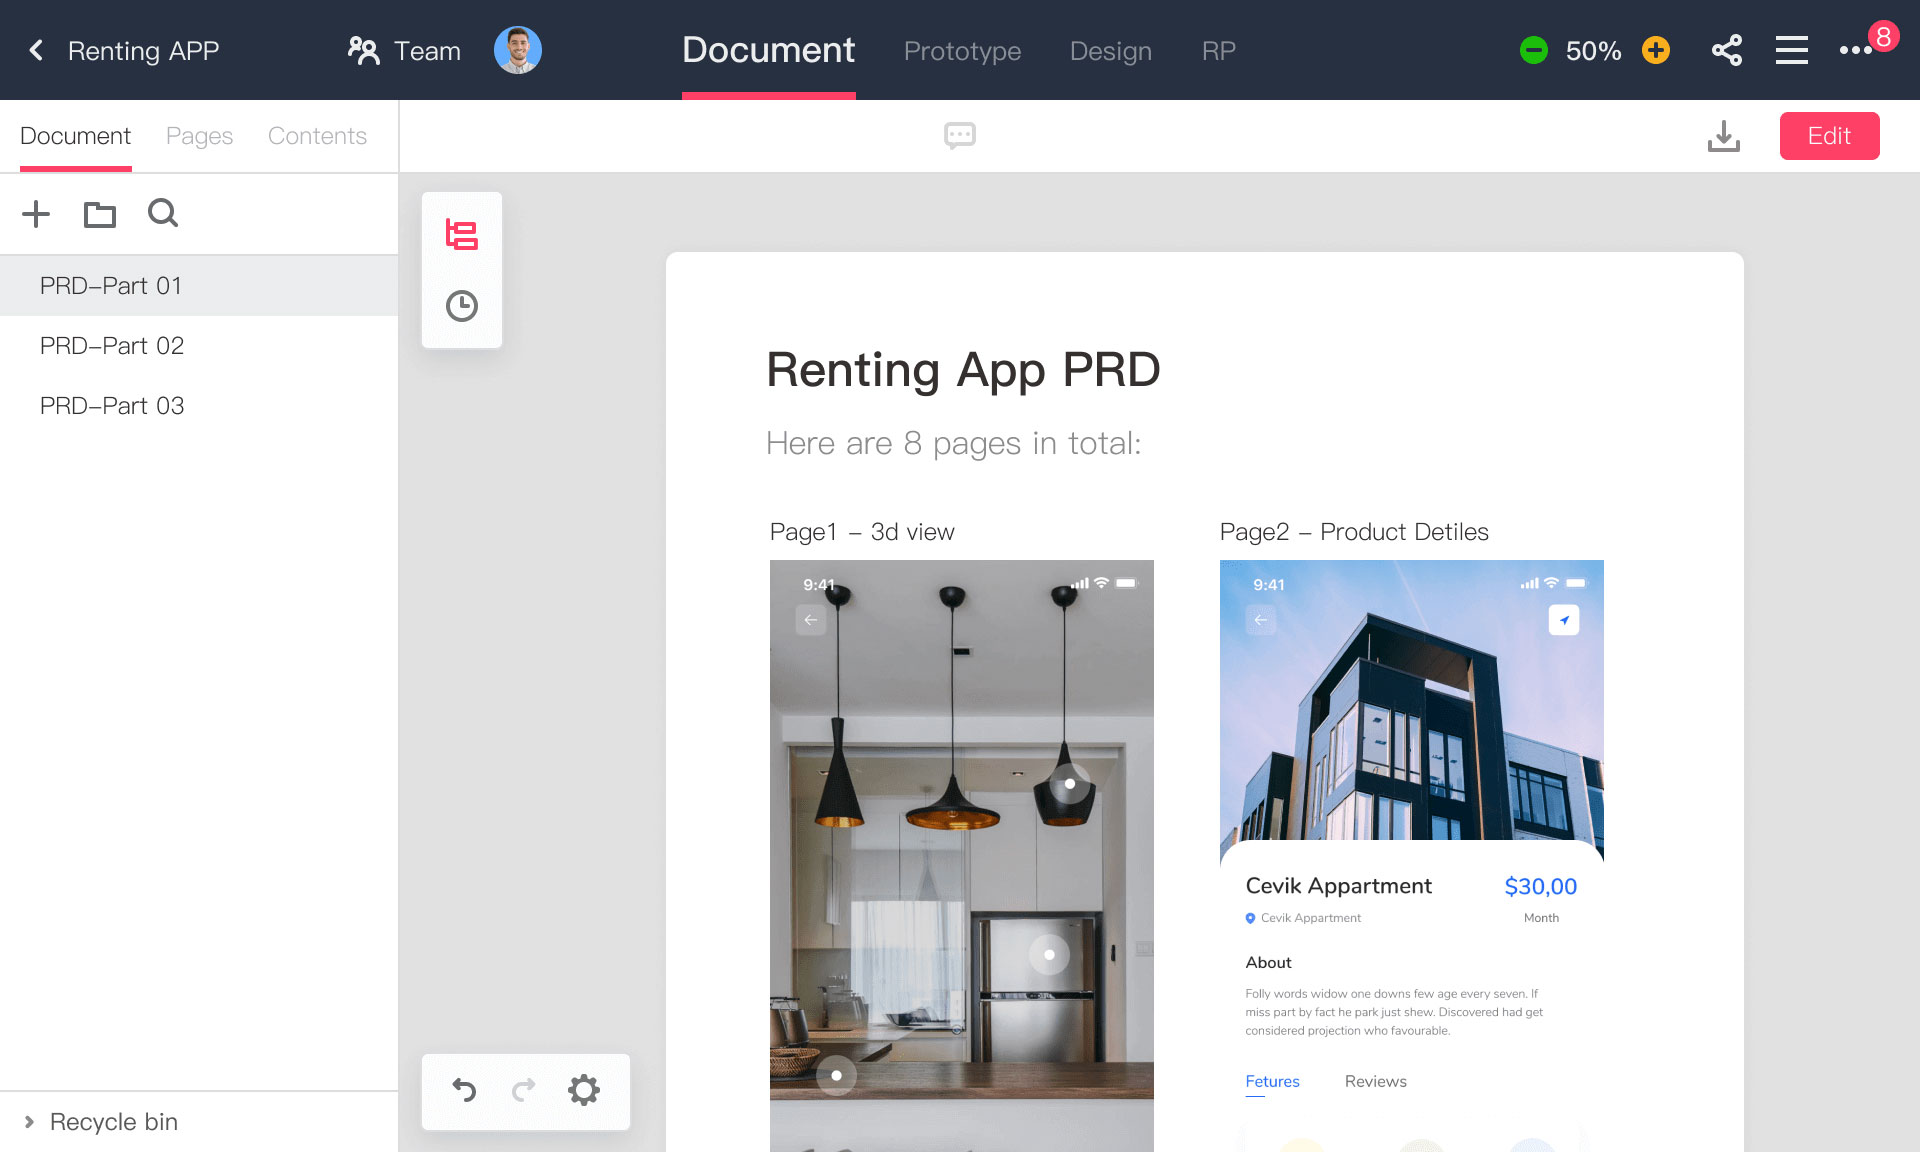1920x1152 pixels.
Task: Open the share icon
Action: 1727,50
